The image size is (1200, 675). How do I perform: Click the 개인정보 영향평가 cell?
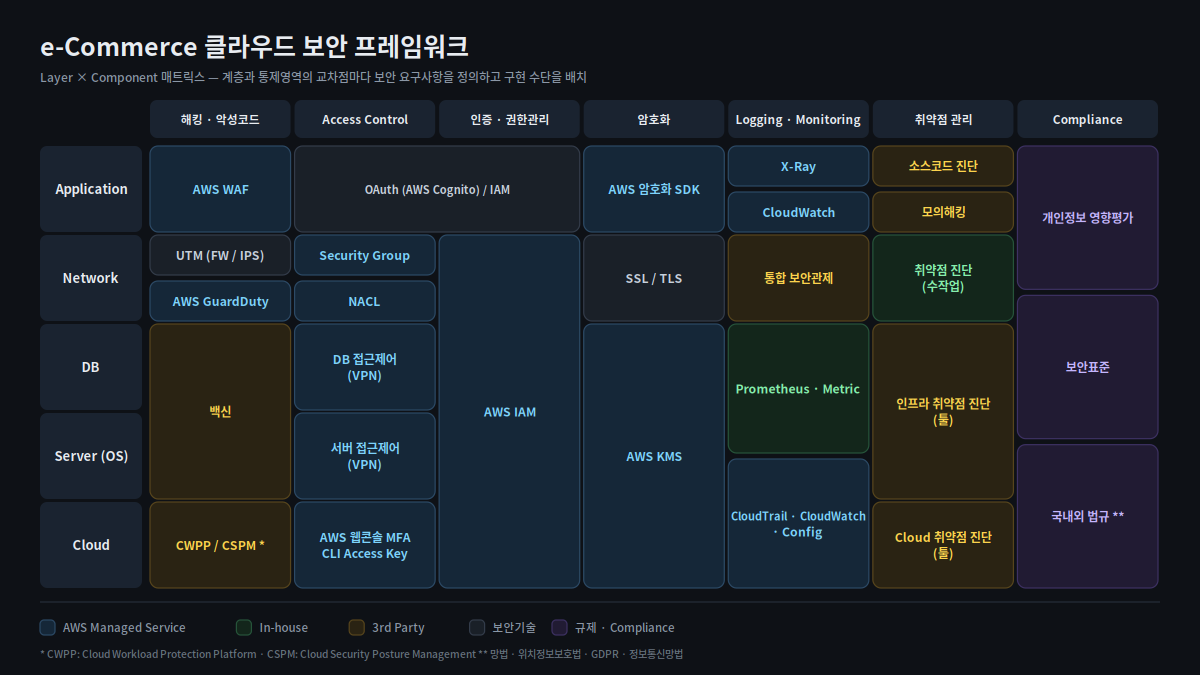tap(1088, 218)
